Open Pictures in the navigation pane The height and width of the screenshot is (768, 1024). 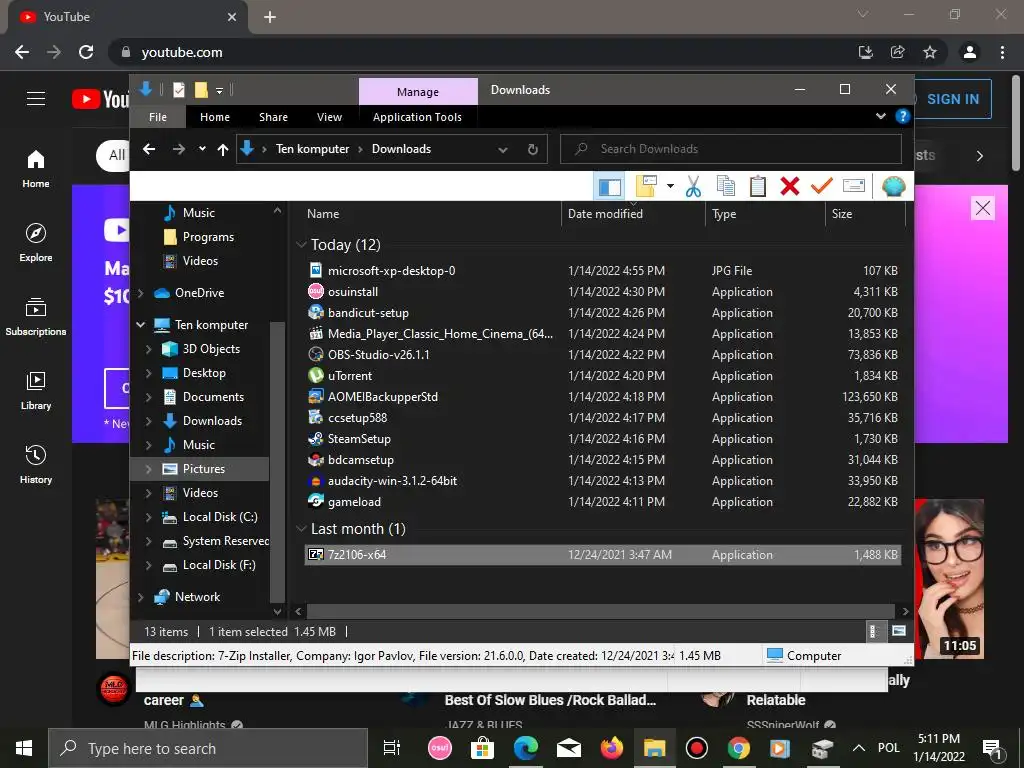(203, 469)
